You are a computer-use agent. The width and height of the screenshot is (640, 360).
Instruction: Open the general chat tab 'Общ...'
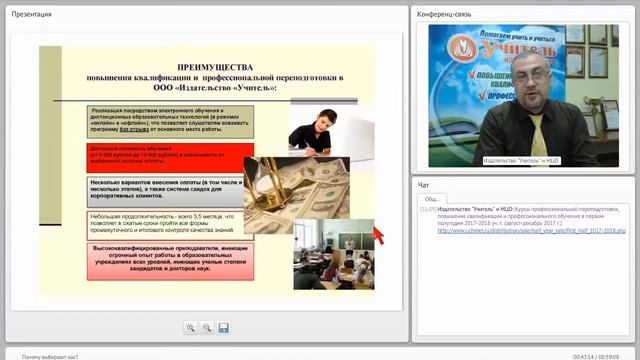pyautogui.click(x=432, y=199)
